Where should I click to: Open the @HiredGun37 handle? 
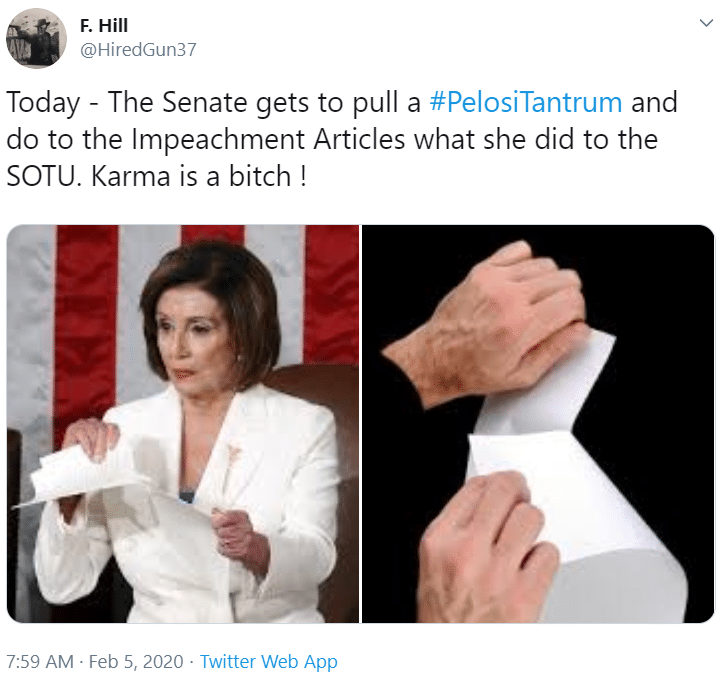[138, 49]
